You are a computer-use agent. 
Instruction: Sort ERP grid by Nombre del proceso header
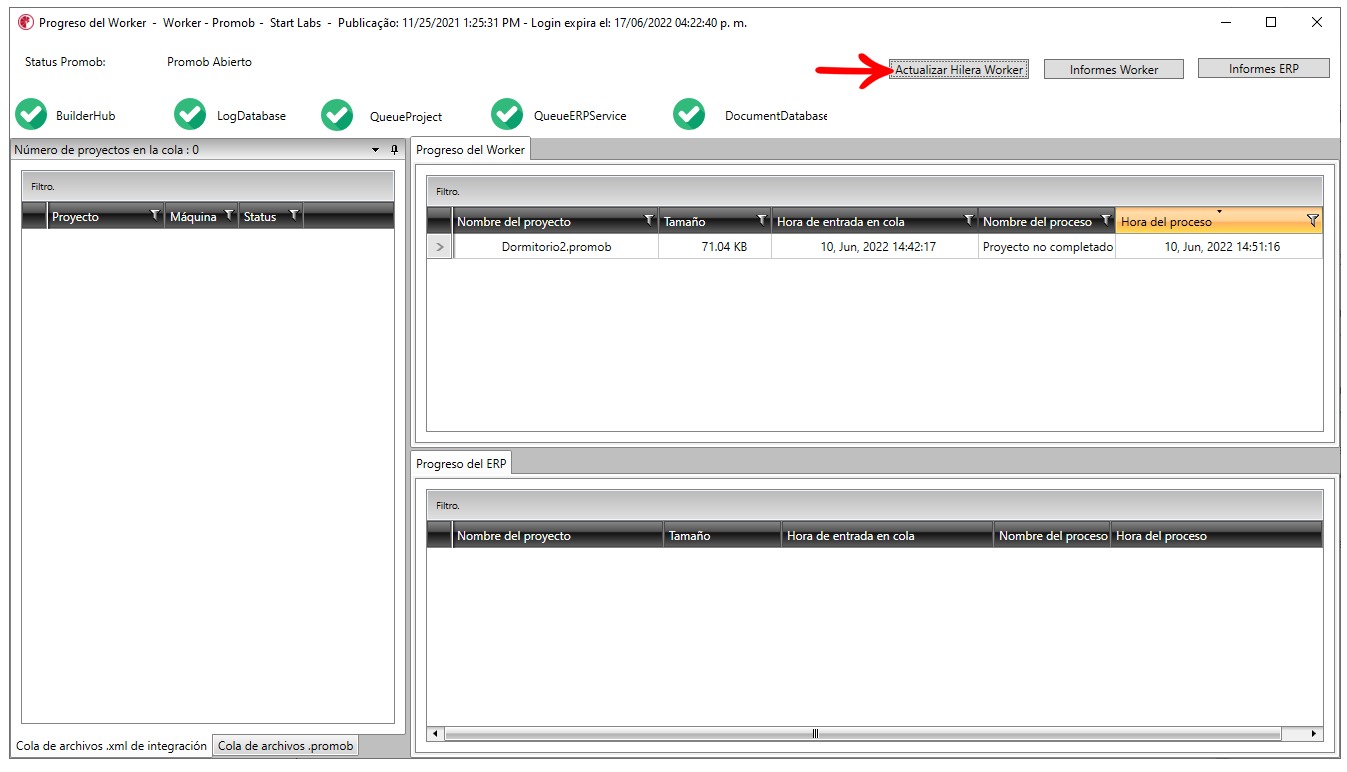pos(1052,535)
